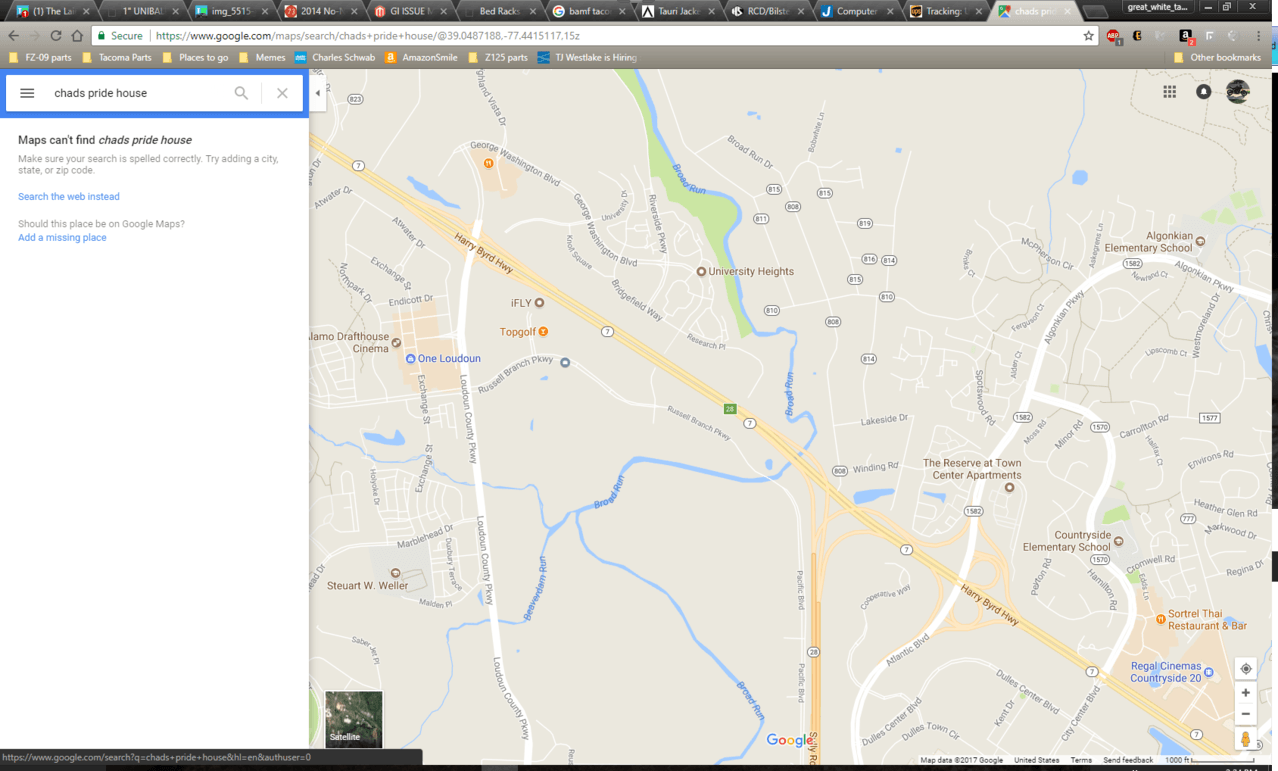Screen dimensions: 1278x771
Task: Click the magnifier search button in Maps
Action: (x=241, y=93)
